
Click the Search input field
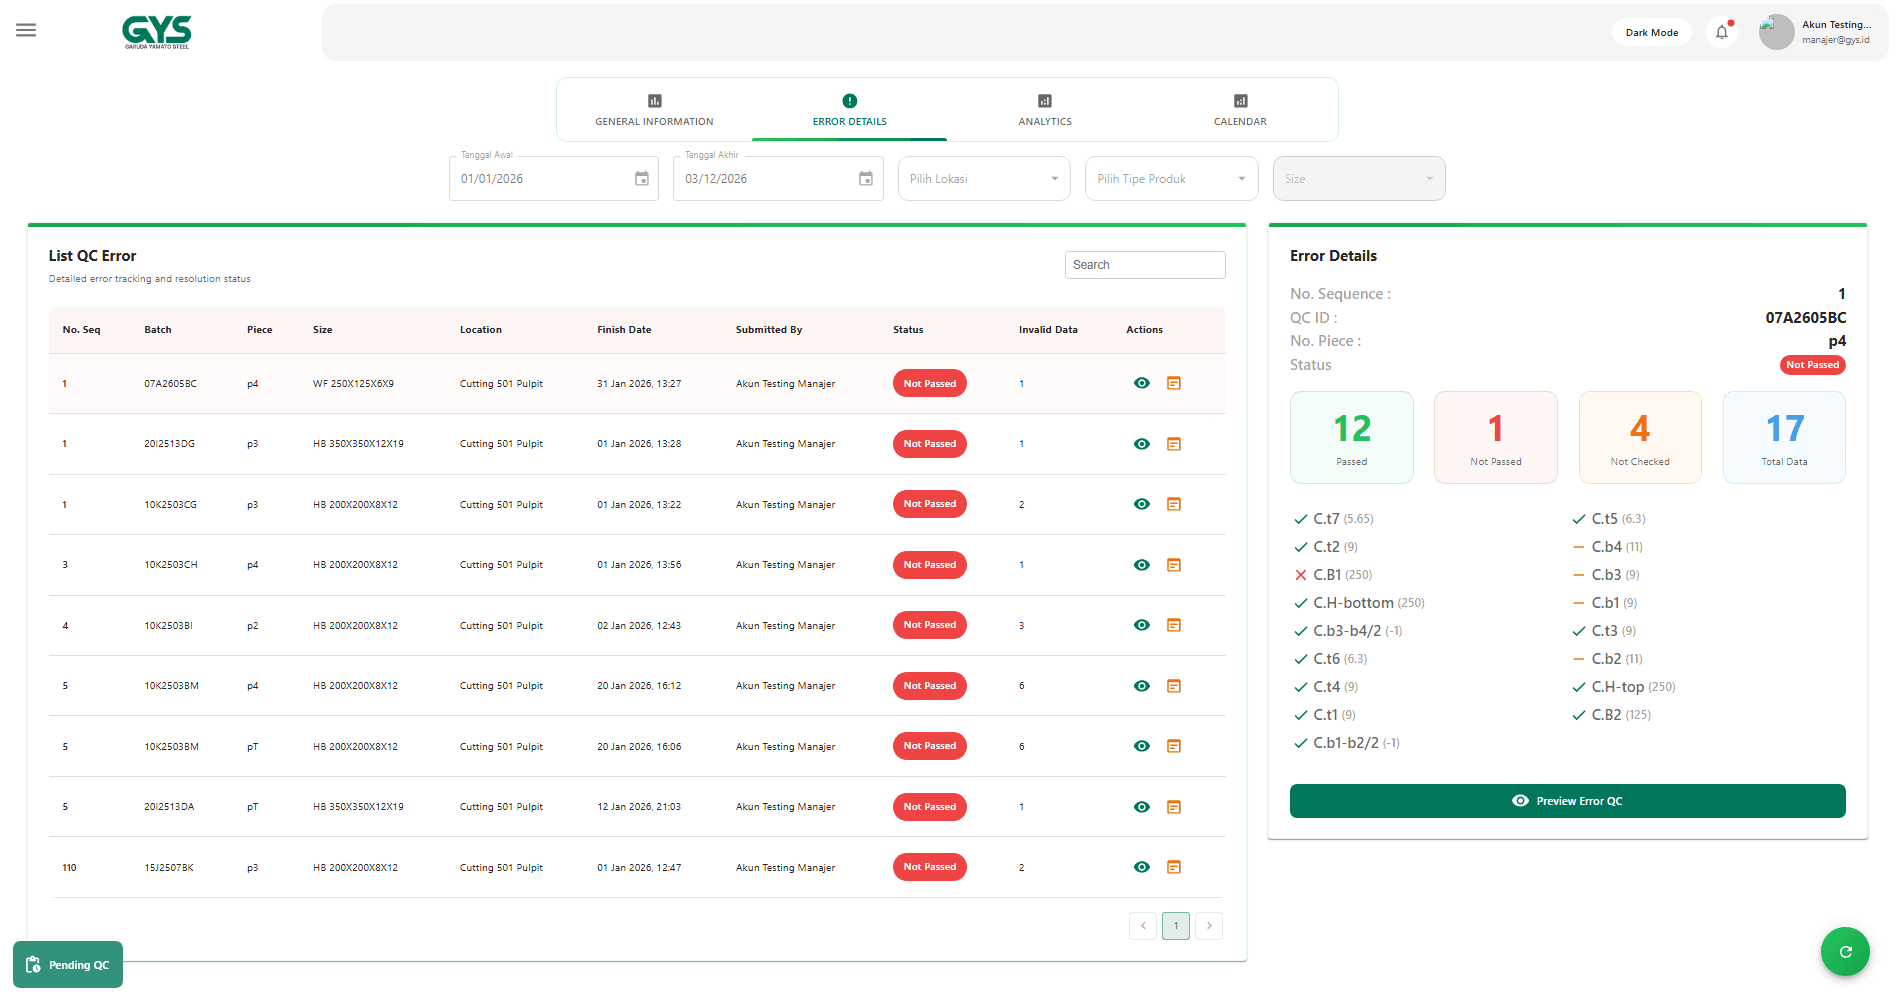tap(1144, 265)
